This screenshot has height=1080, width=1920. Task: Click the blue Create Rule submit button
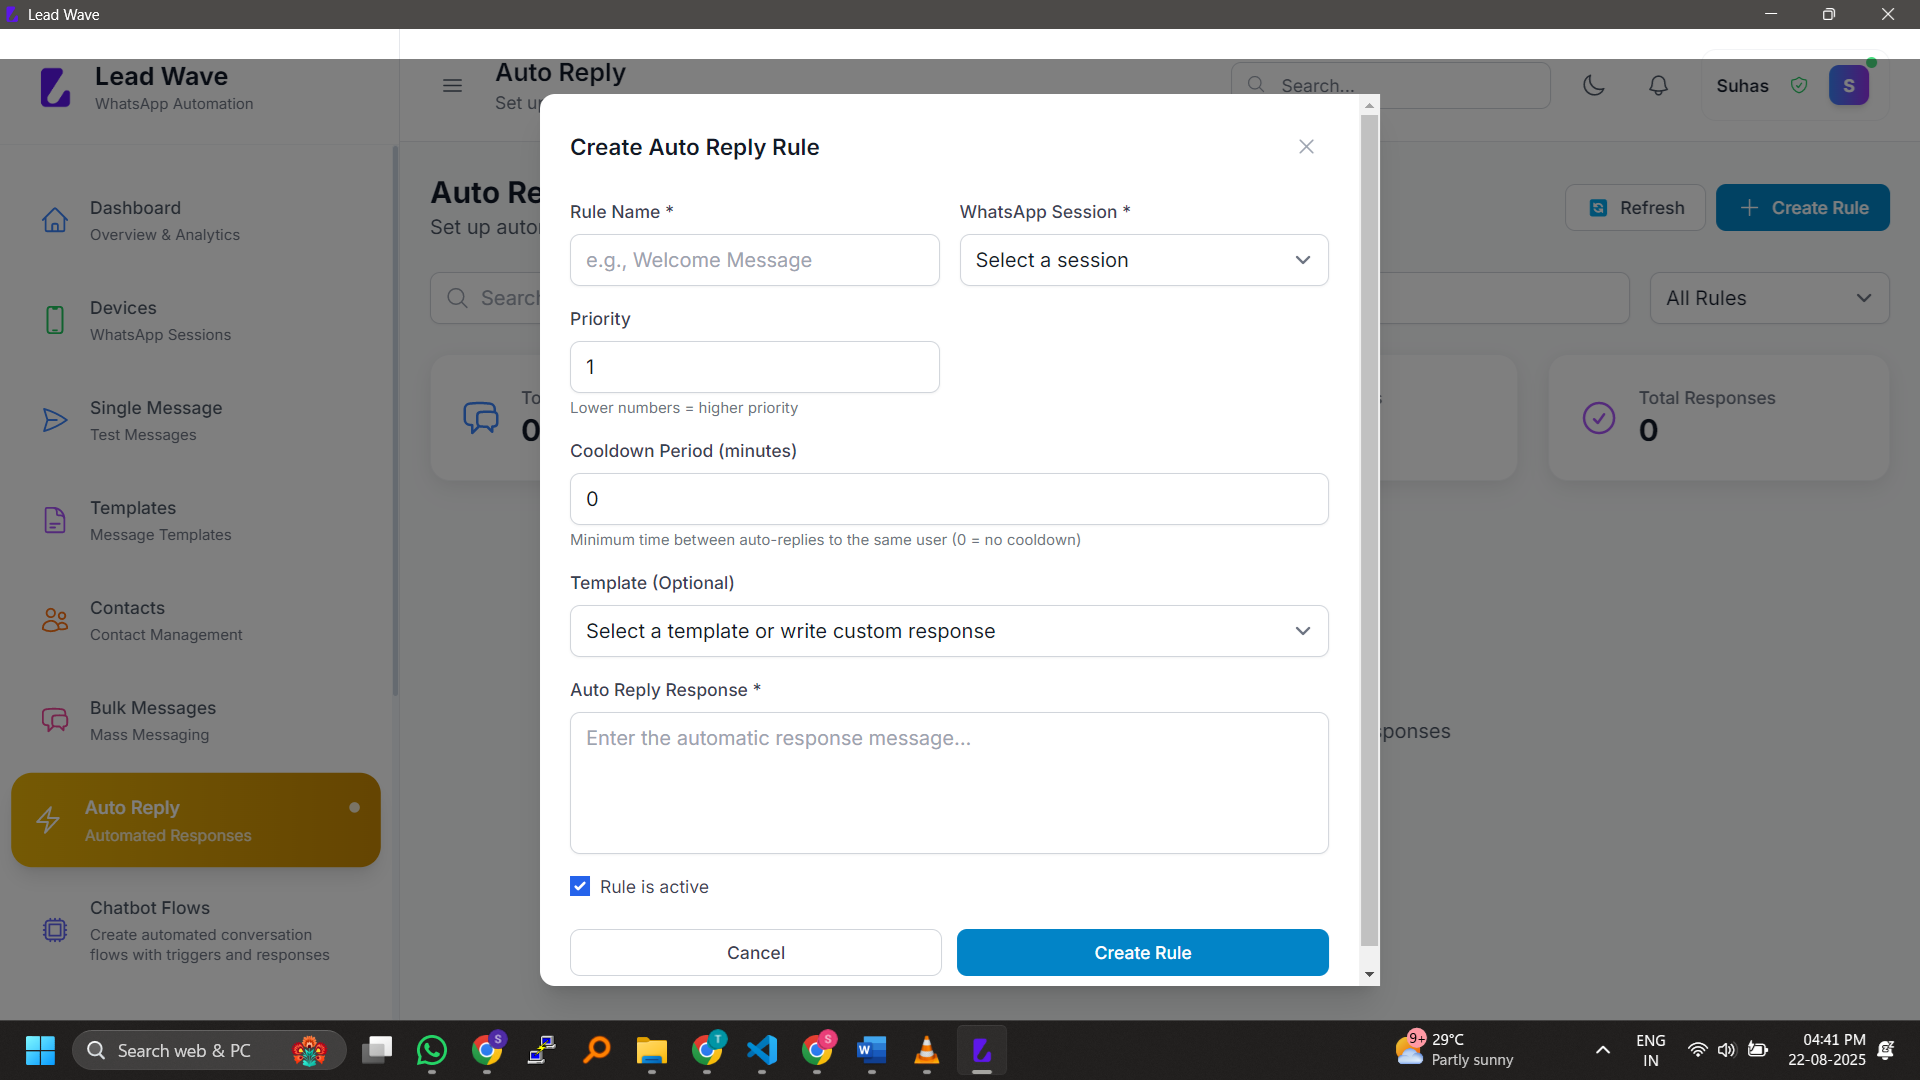[1142, 953]
